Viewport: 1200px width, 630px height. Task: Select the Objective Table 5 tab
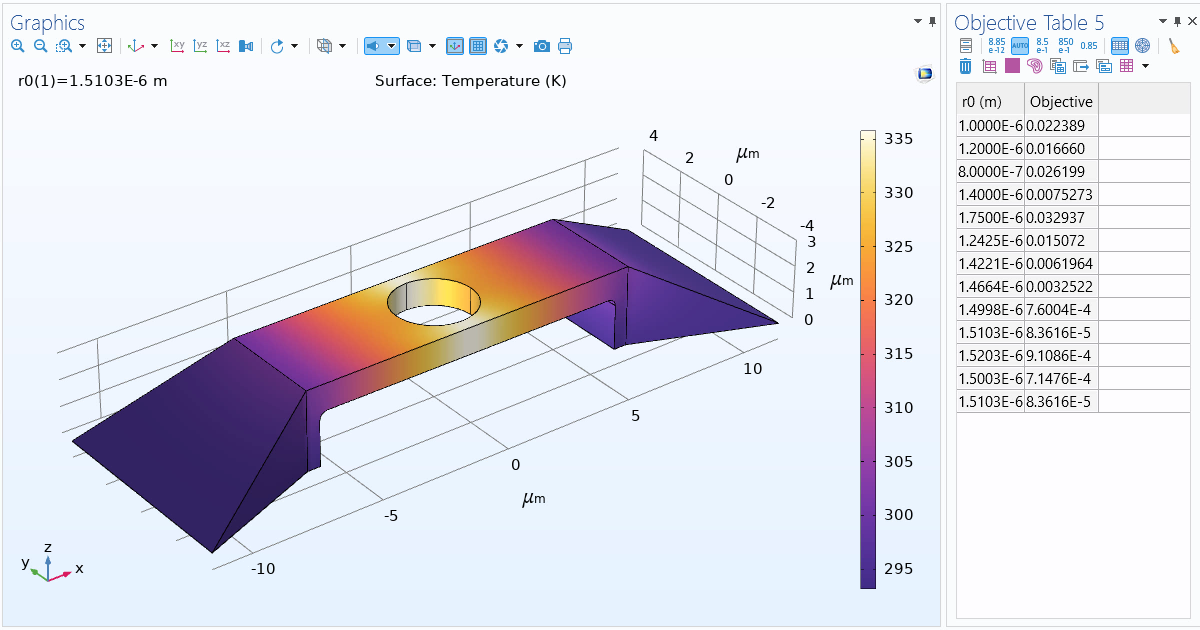(1020, 22)
